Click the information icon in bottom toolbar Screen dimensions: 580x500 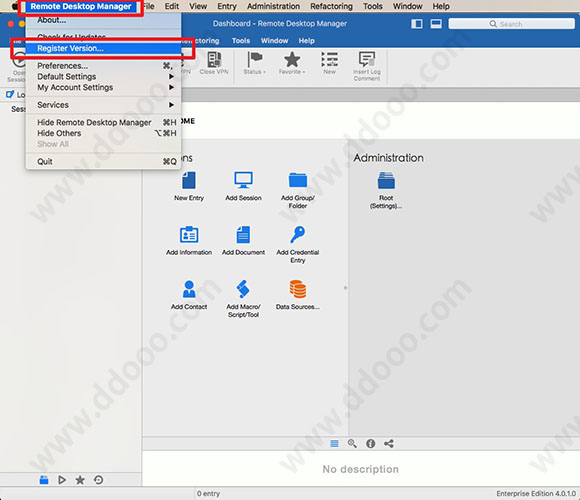click(x=371, y=443)
